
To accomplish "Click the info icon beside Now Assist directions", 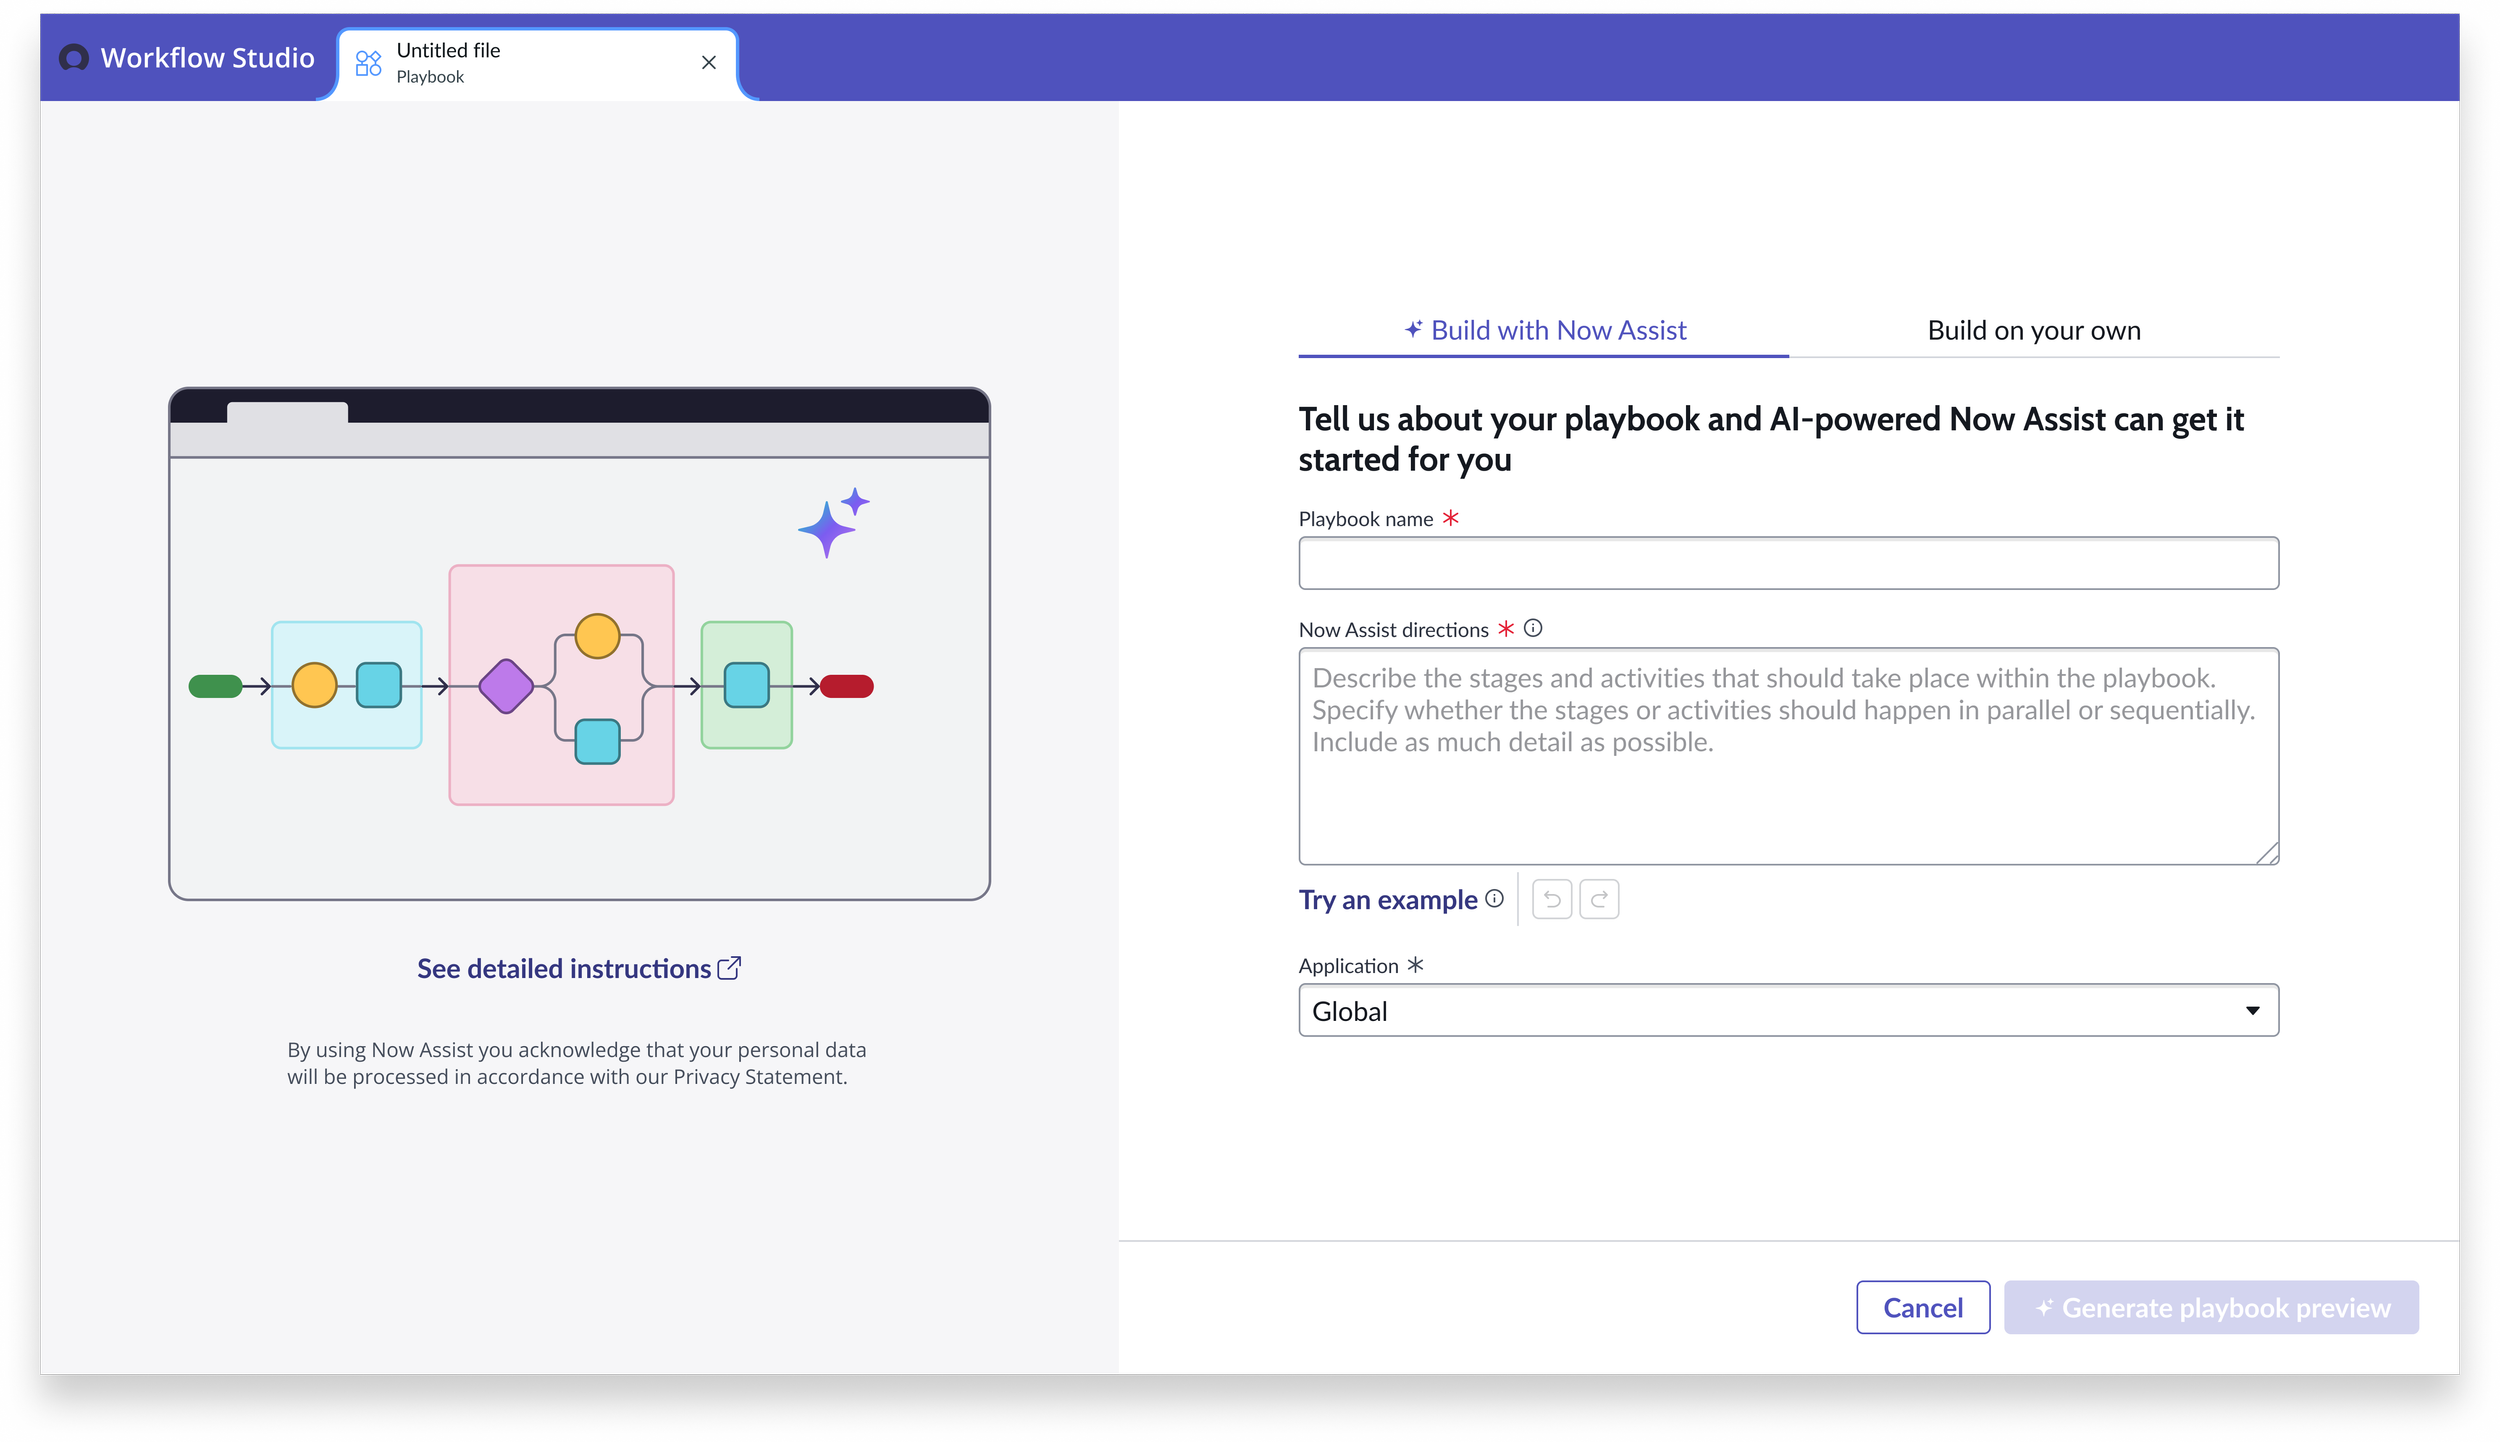I will (1533, 628).
